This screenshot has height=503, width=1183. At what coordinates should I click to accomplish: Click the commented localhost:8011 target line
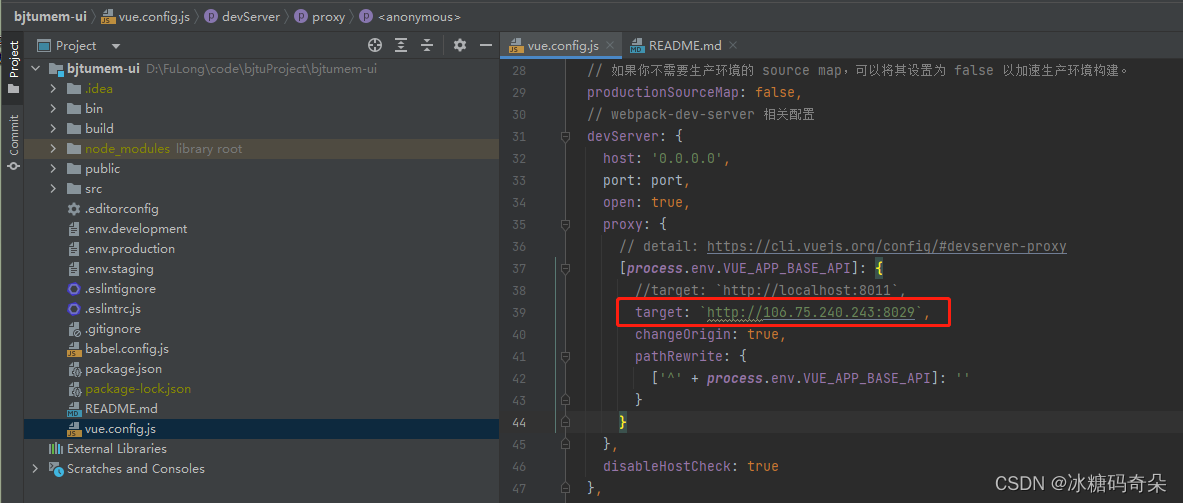click(770, 290)
